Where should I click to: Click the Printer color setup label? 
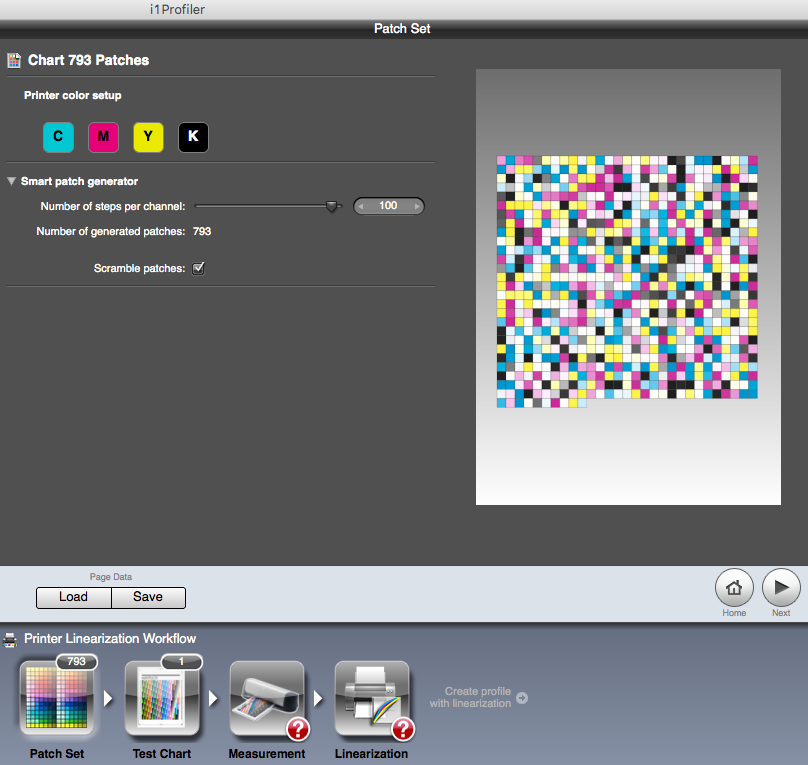(73, 95)
